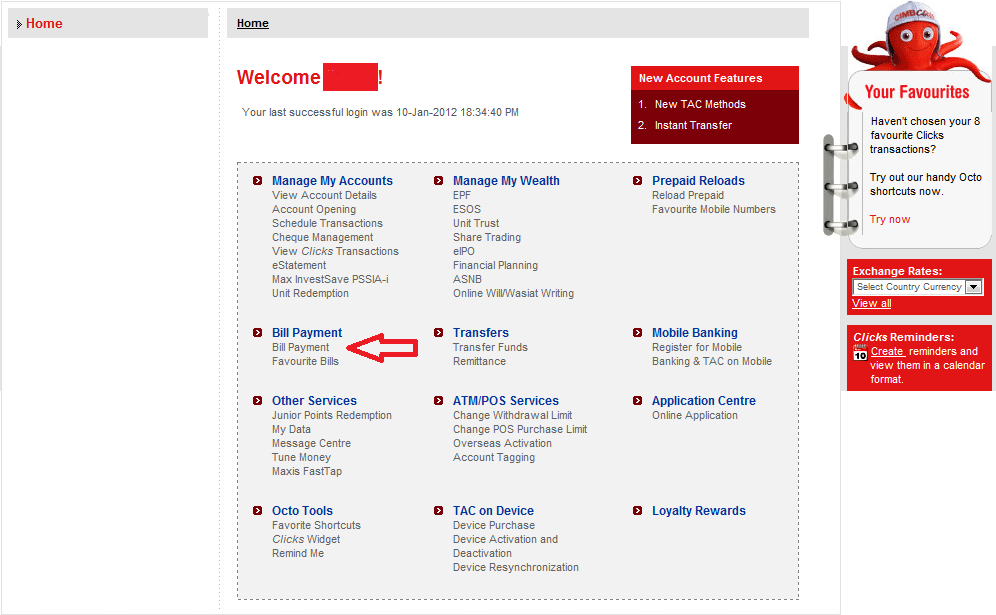Open Financial Planning

click(x=495, y=265)
